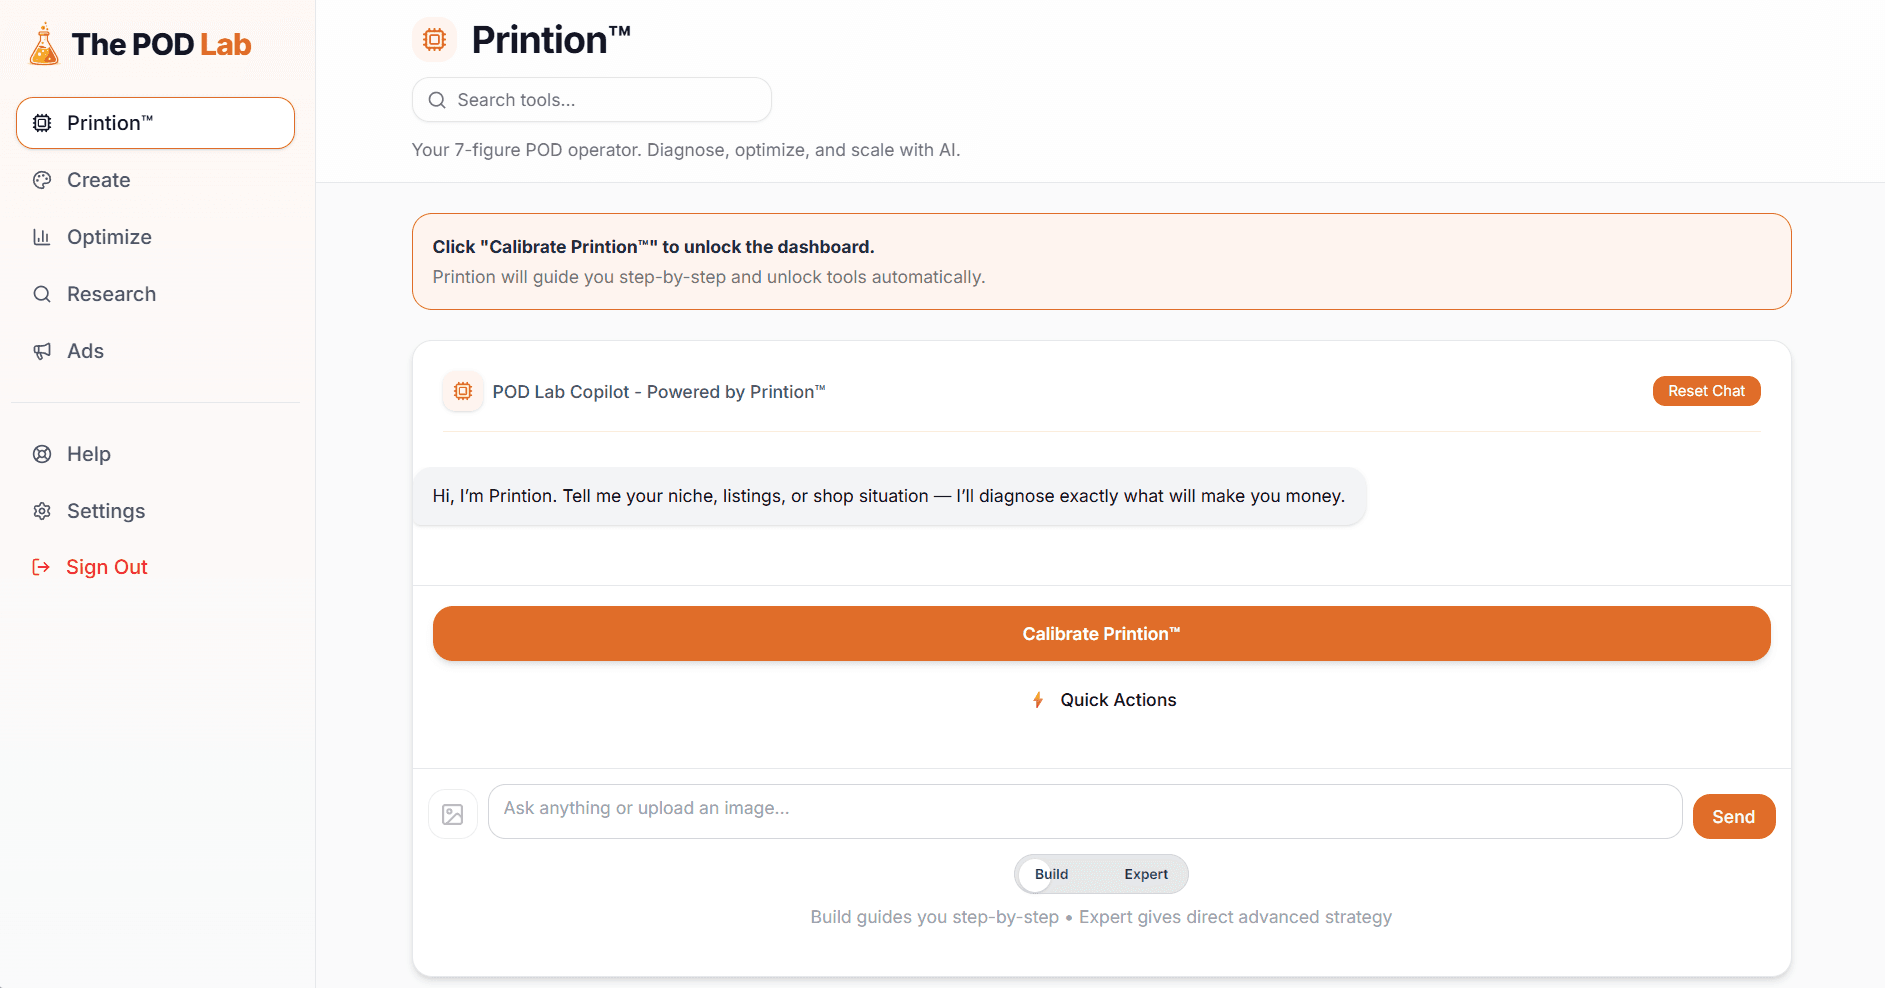
Task: Click the Help icon
Action: point(41,453)
